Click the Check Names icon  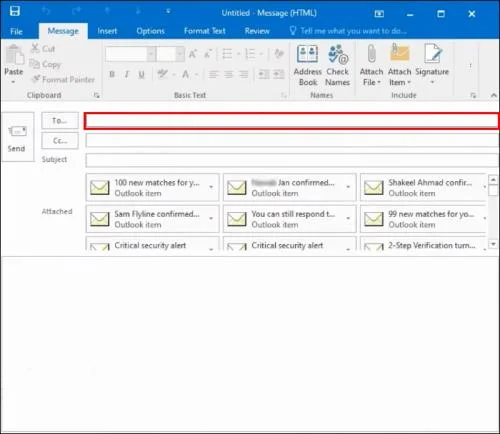(338, 54)
